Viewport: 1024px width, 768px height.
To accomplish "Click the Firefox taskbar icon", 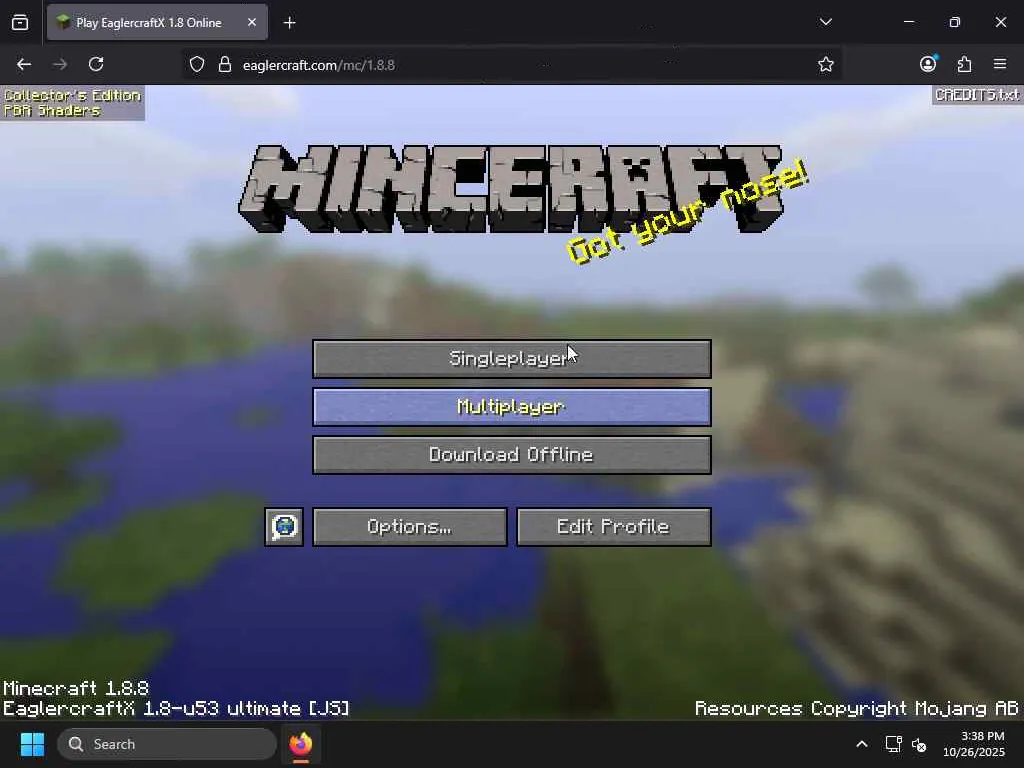I will click(300, 744).
